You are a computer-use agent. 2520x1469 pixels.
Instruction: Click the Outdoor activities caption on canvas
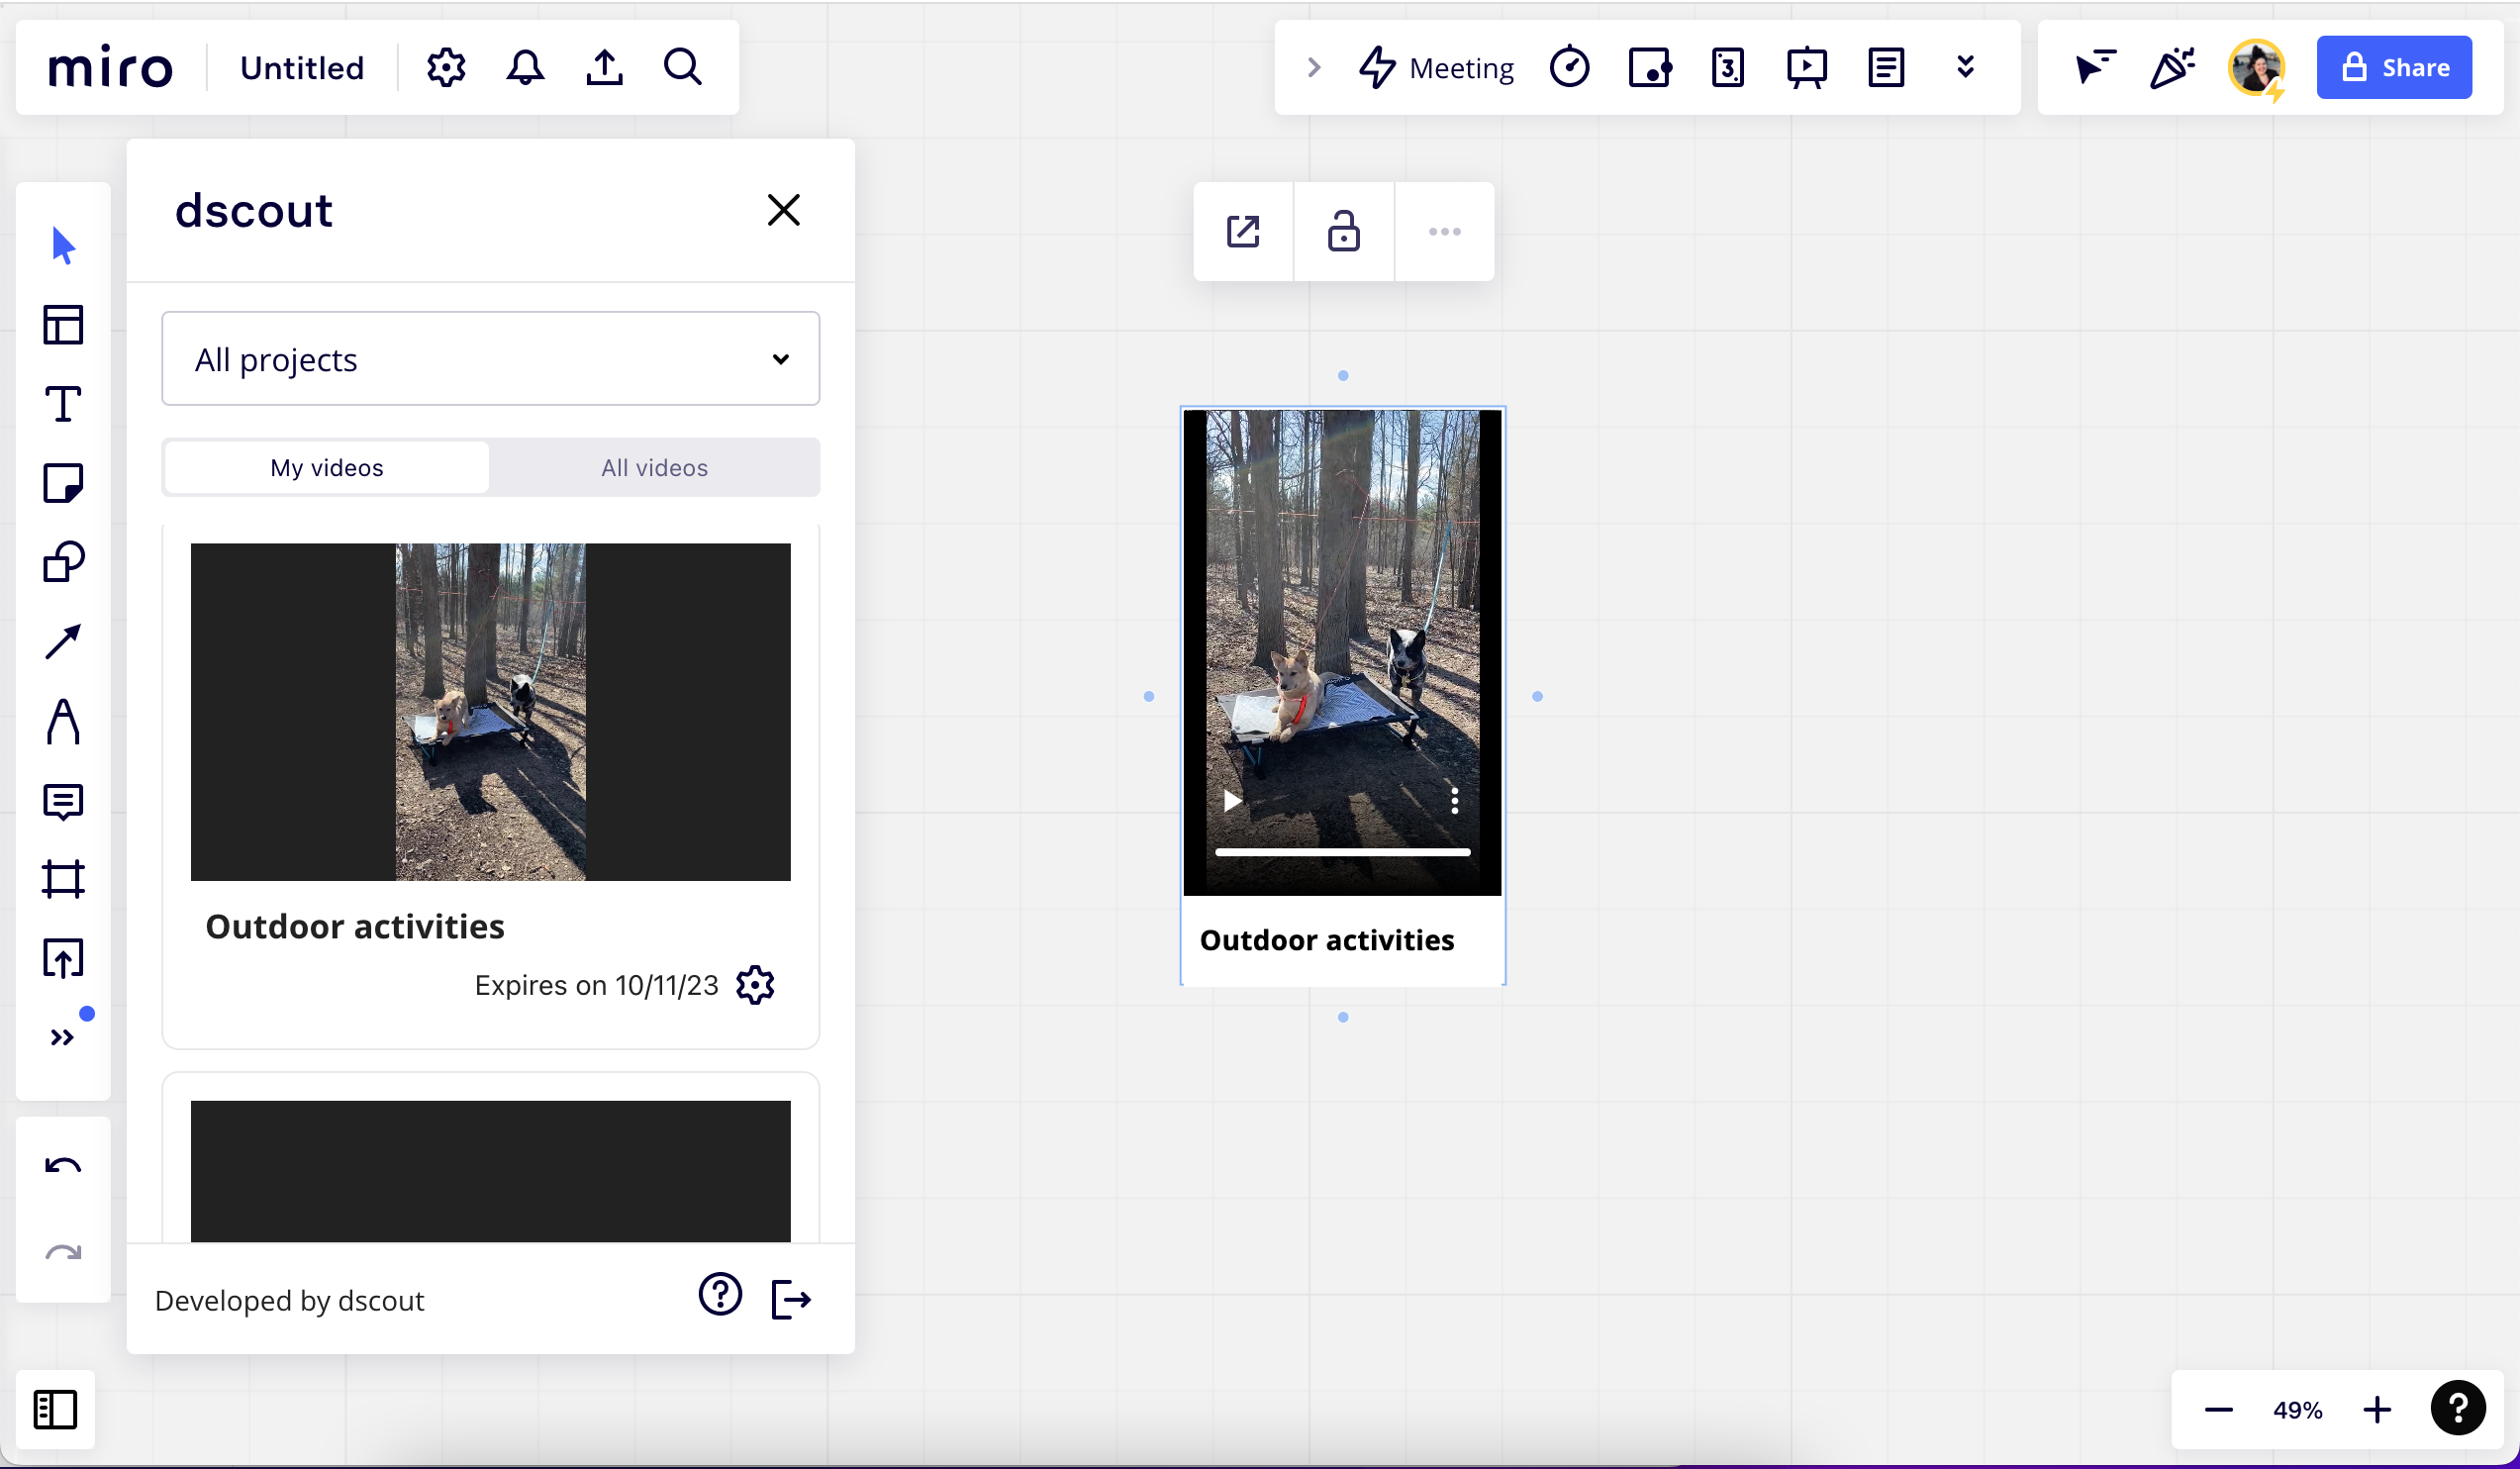point(1326,940)
